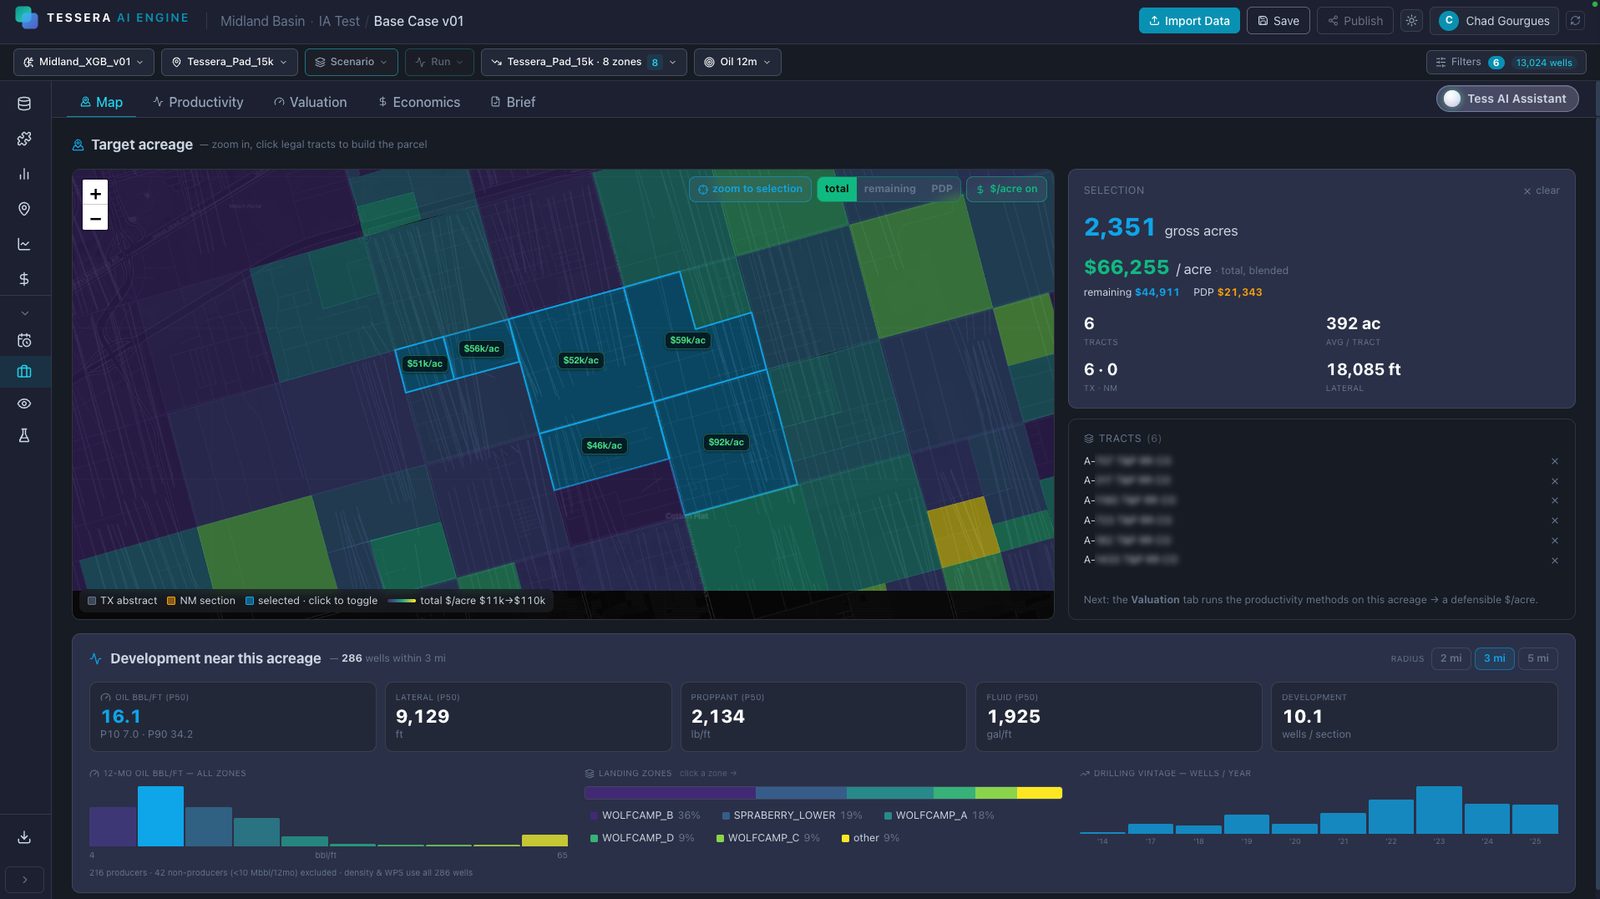Open Filters with 13,024 wells
The image size is (1600, 899).
1505,62
